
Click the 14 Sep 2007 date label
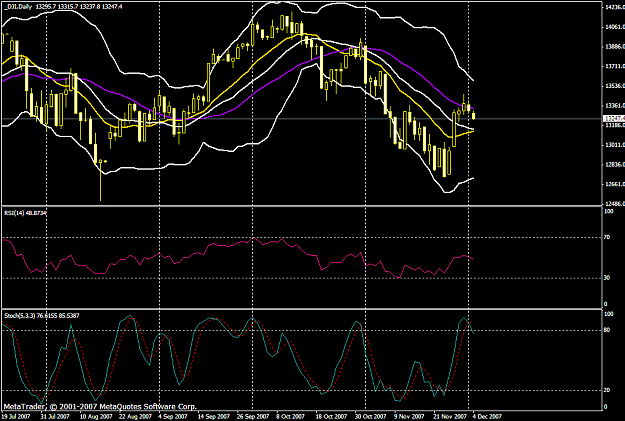click(x=214, y=417)
